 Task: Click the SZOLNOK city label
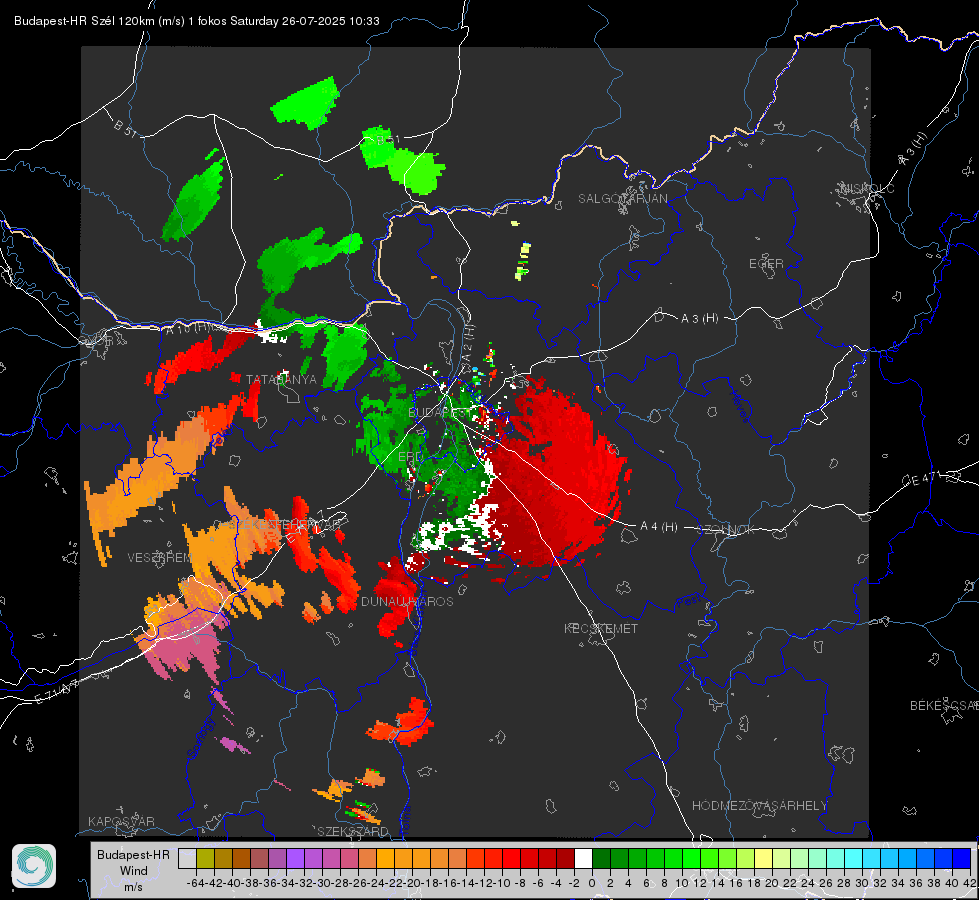point(727,530)
